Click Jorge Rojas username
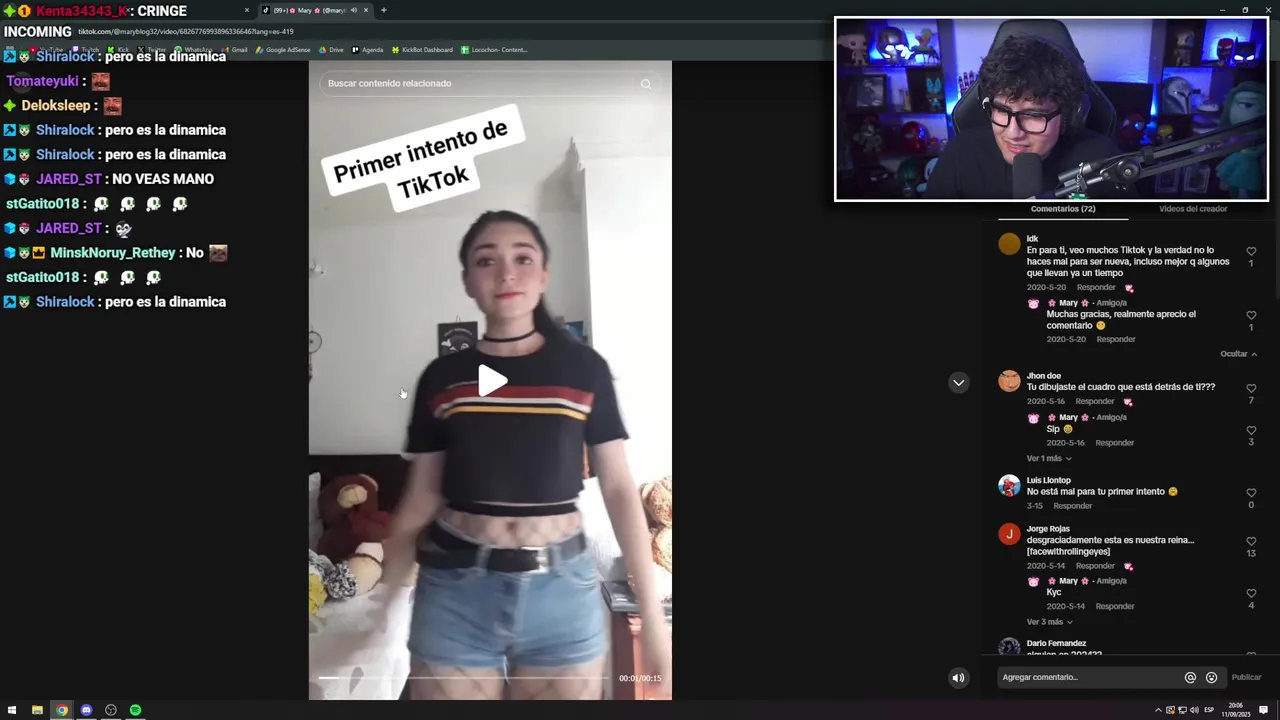This screenshot has width=1280, height=720. click(x=1048, y=529)
